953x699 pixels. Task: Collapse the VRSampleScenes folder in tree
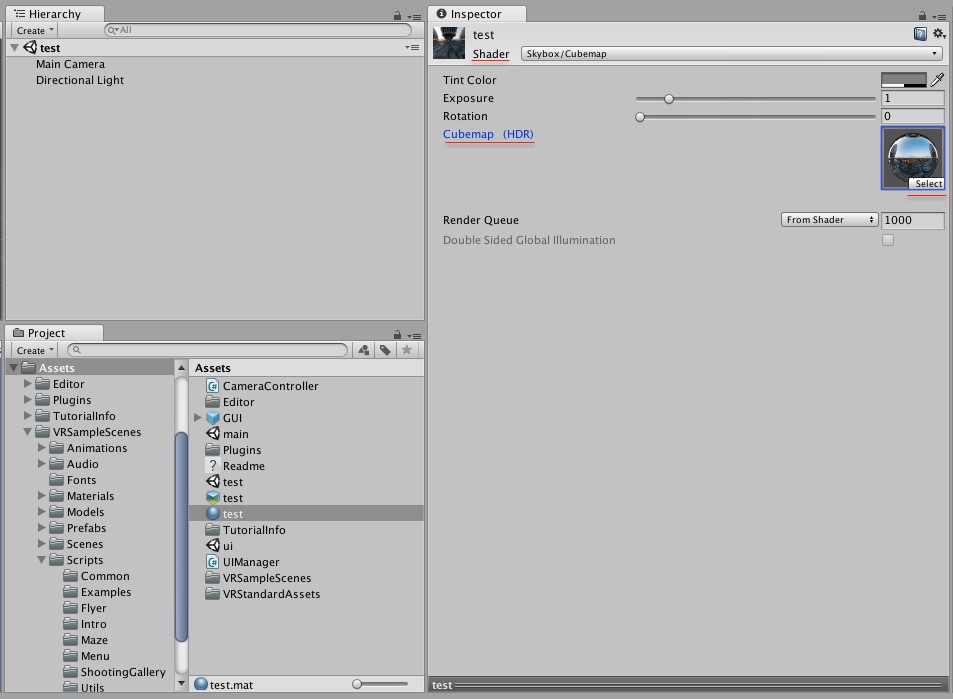tap(27, 432)
